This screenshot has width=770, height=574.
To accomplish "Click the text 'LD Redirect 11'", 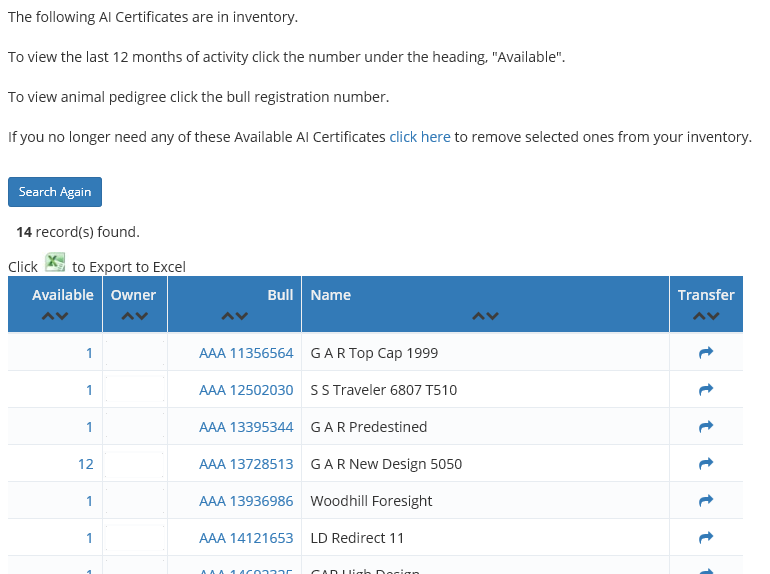I will (357, 538).
